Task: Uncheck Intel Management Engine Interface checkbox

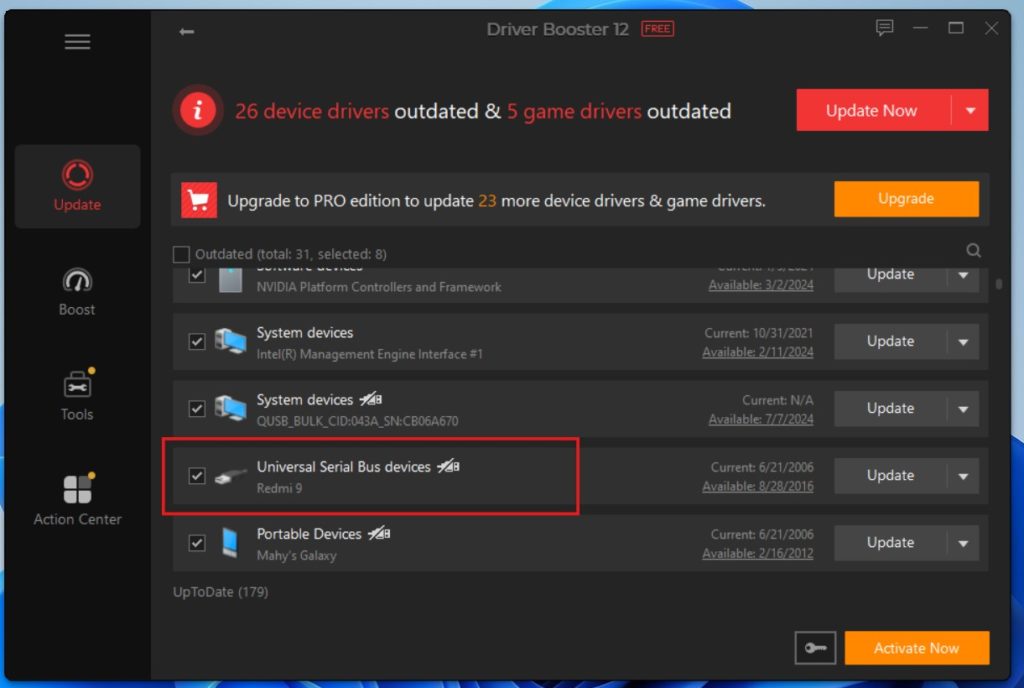Action: 197,341
